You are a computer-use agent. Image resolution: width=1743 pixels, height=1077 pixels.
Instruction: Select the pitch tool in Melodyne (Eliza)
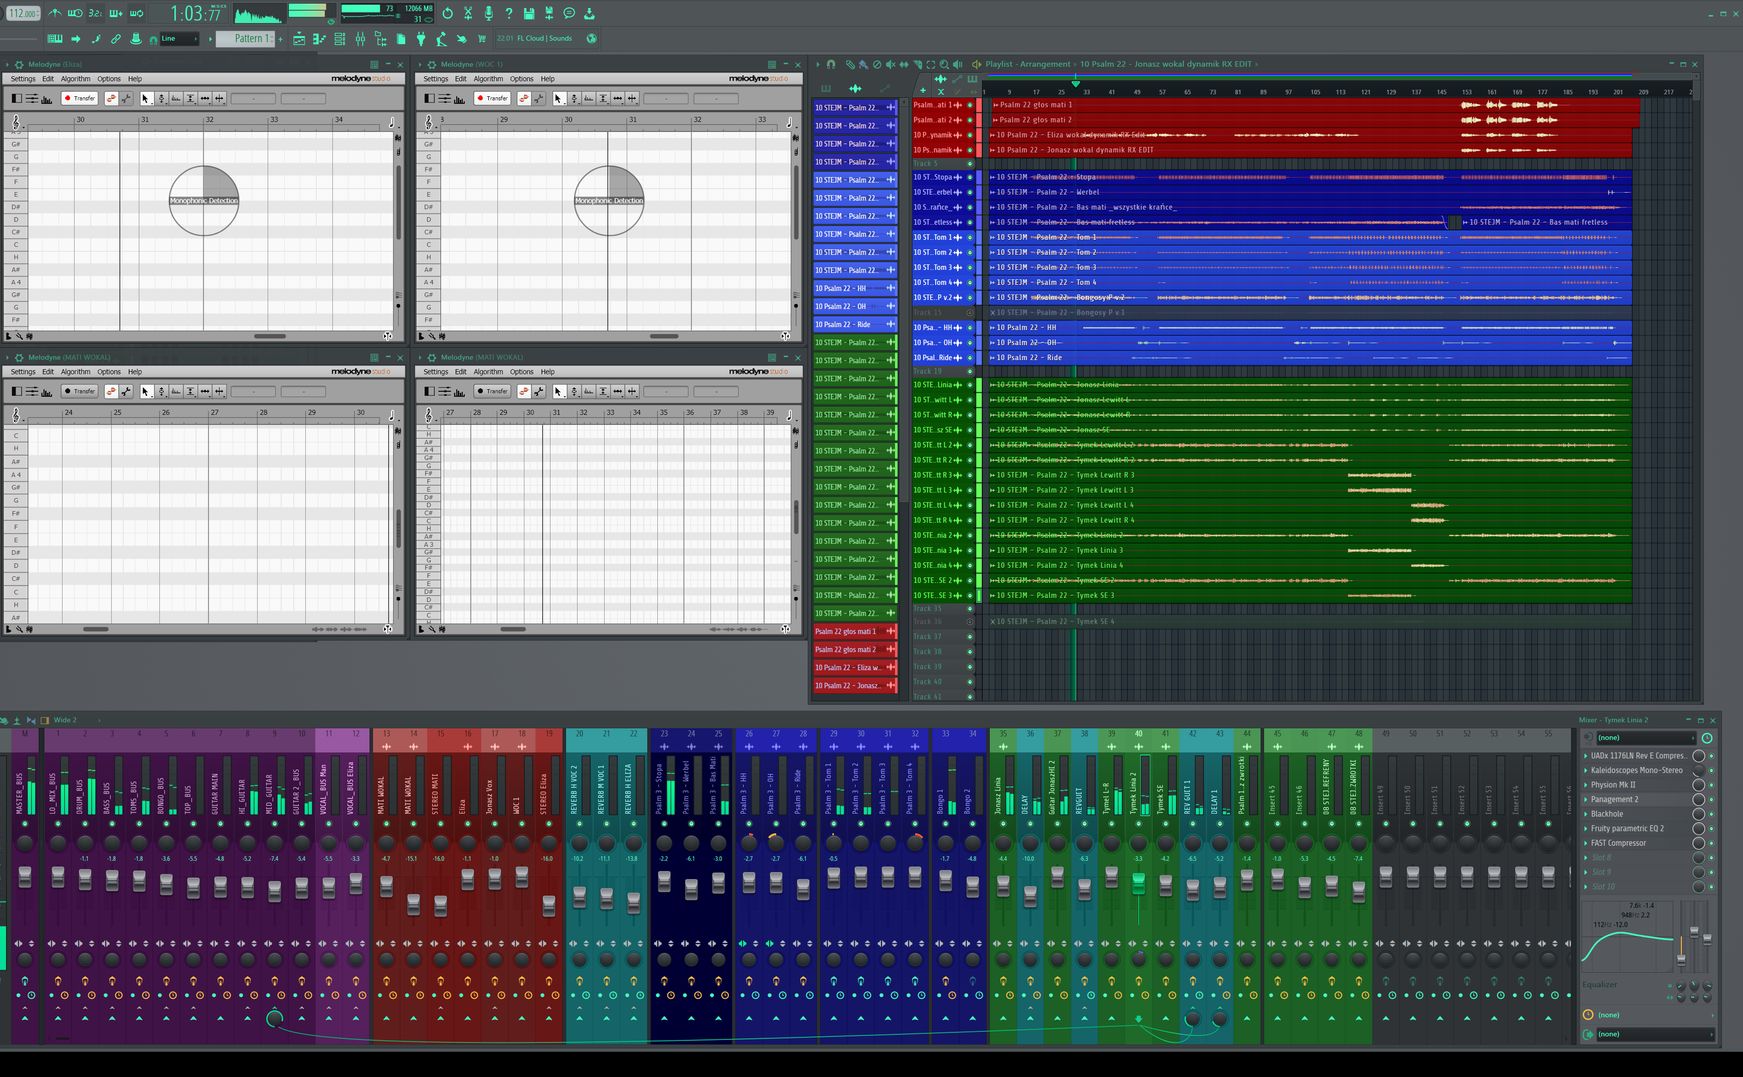[x=162, y=98]
